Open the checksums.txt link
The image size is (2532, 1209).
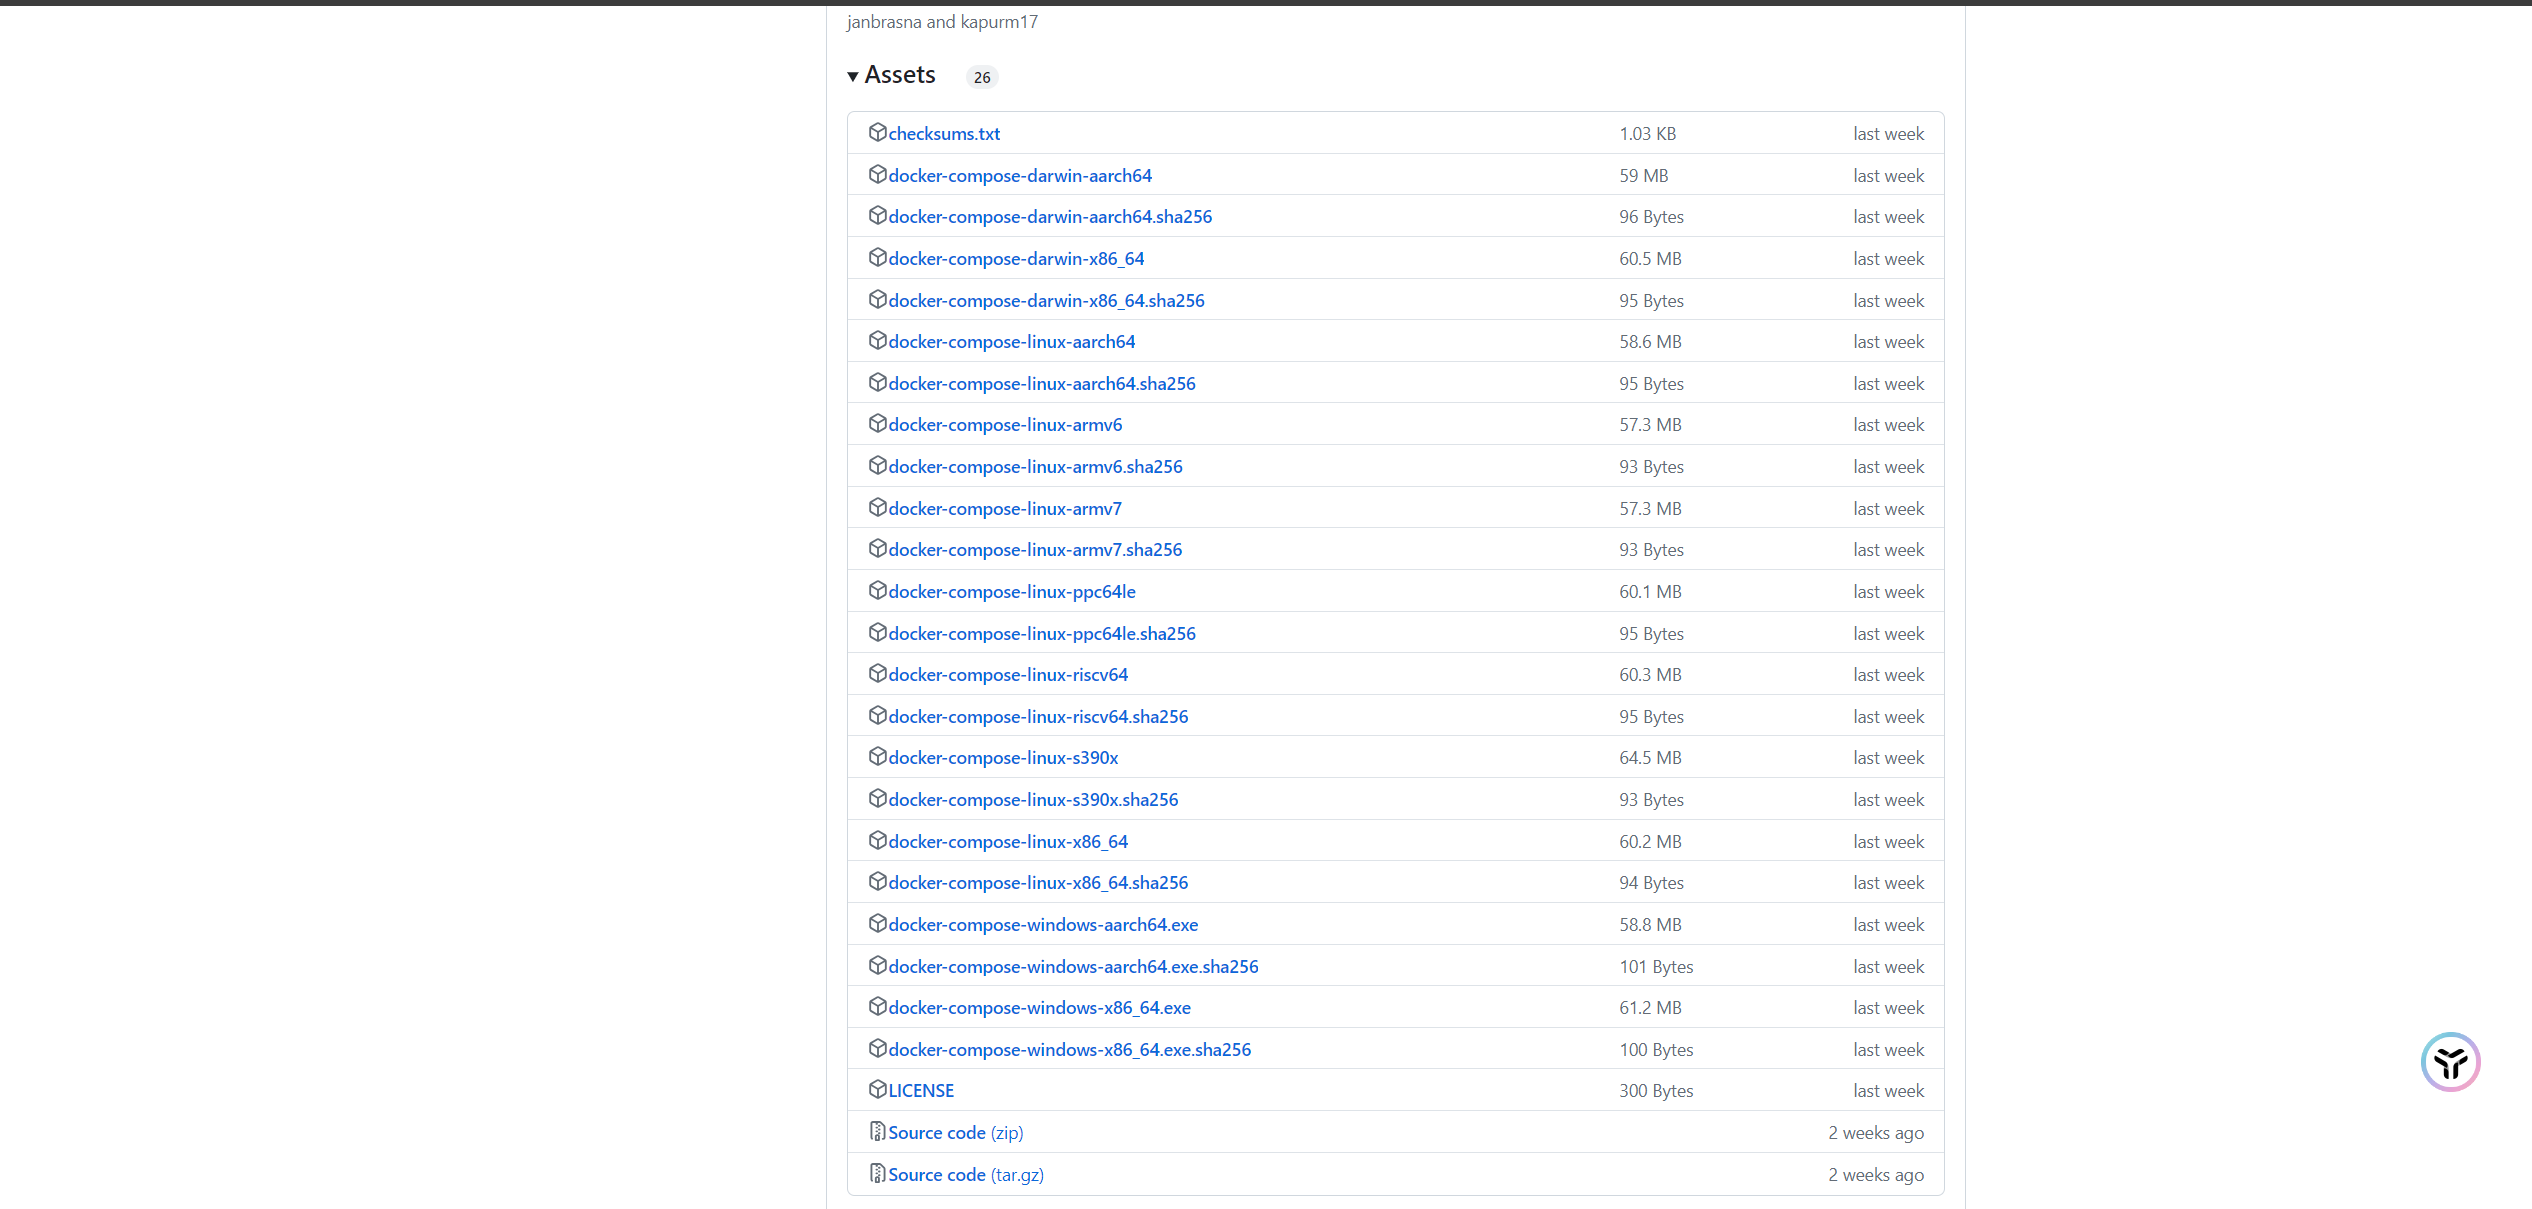point(943,134)
